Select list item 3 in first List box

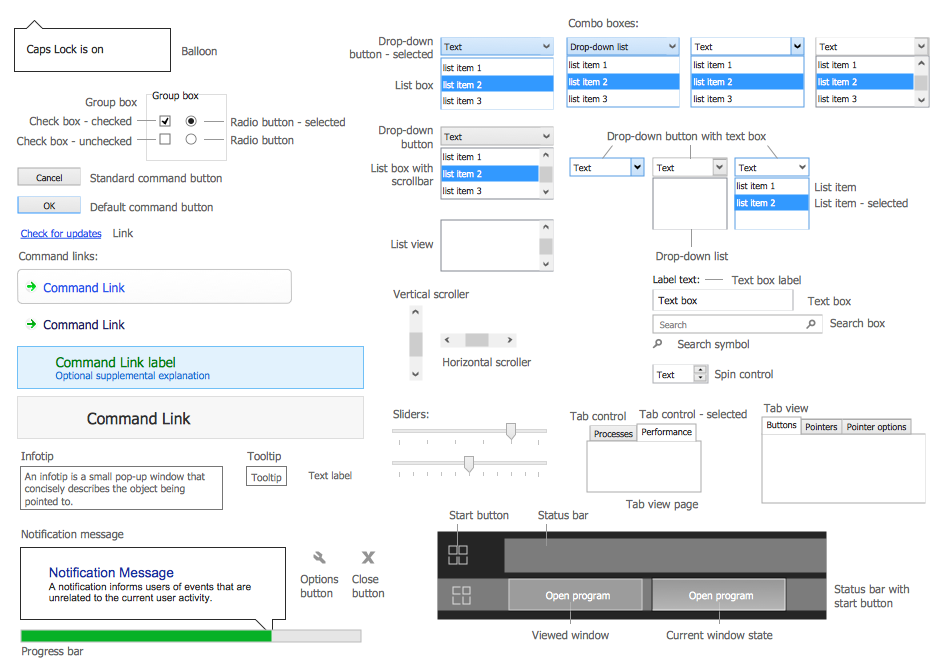coord(497,100)
